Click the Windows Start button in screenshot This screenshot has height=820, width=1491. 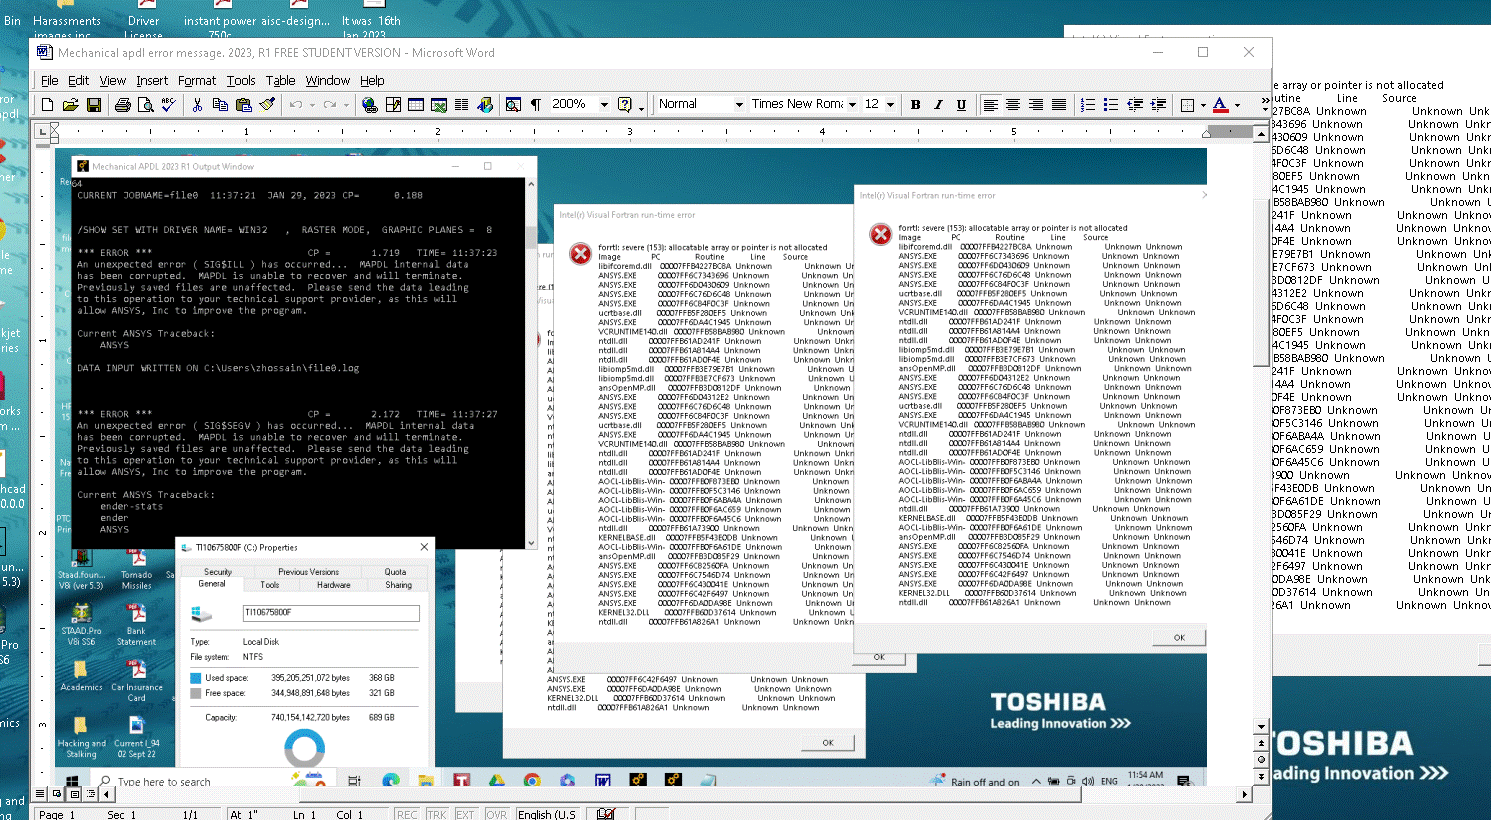[73, 782]
